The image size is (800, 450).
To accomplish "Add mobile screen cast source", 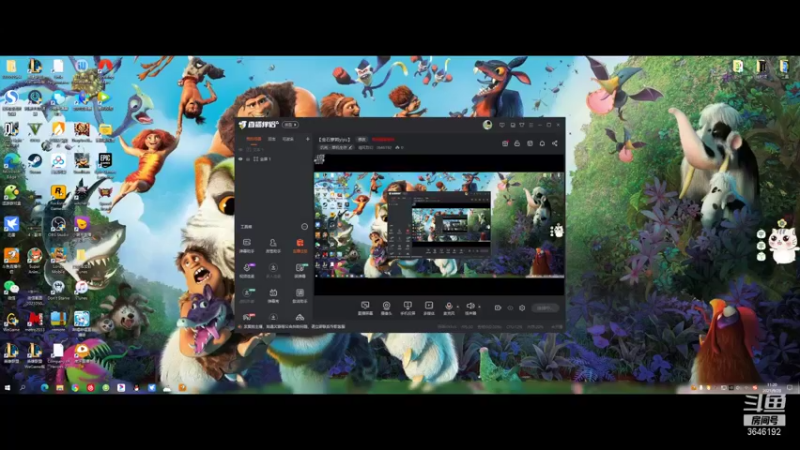I will 407,308.
